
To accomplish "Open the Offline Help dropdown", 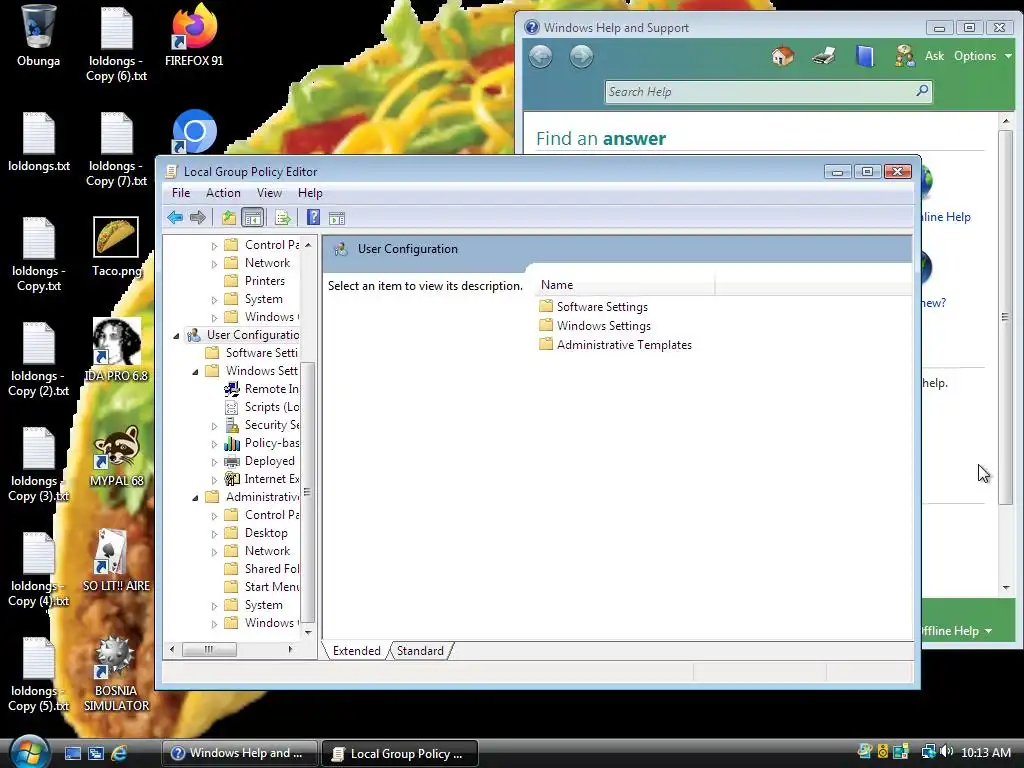I will tap(957, 631).
